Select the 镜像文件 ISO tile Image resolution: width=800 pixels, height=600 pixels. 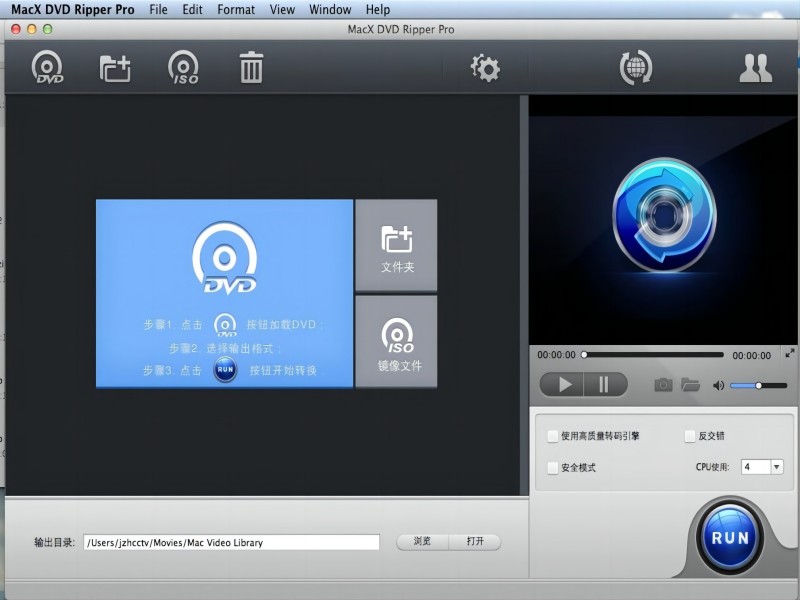point(396,342)
